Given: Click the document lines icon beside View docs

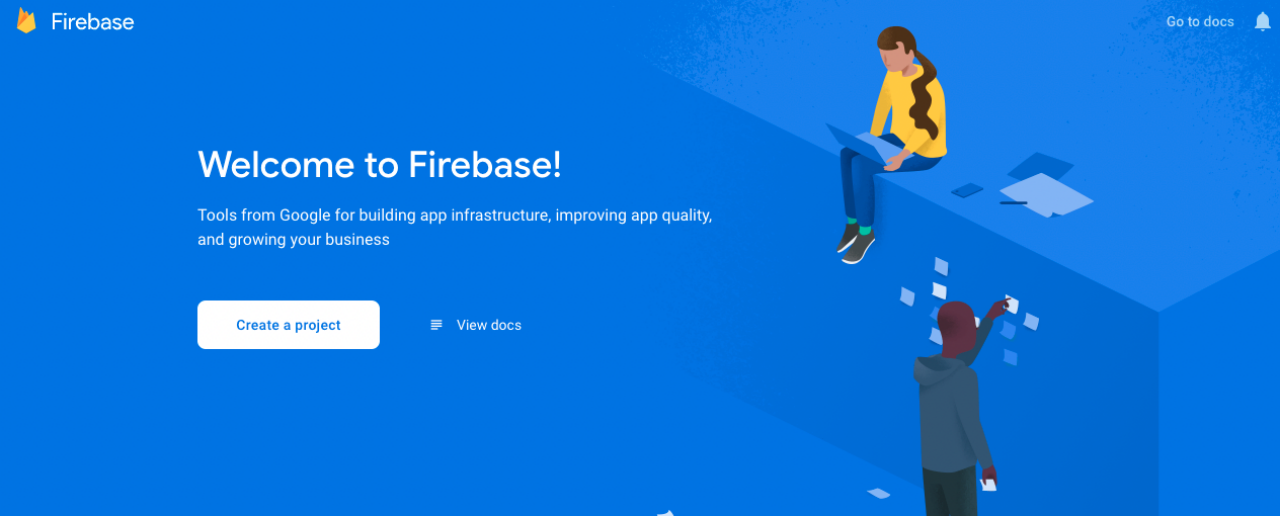Looking at the screenshot, I should click(x=436, y=325).
